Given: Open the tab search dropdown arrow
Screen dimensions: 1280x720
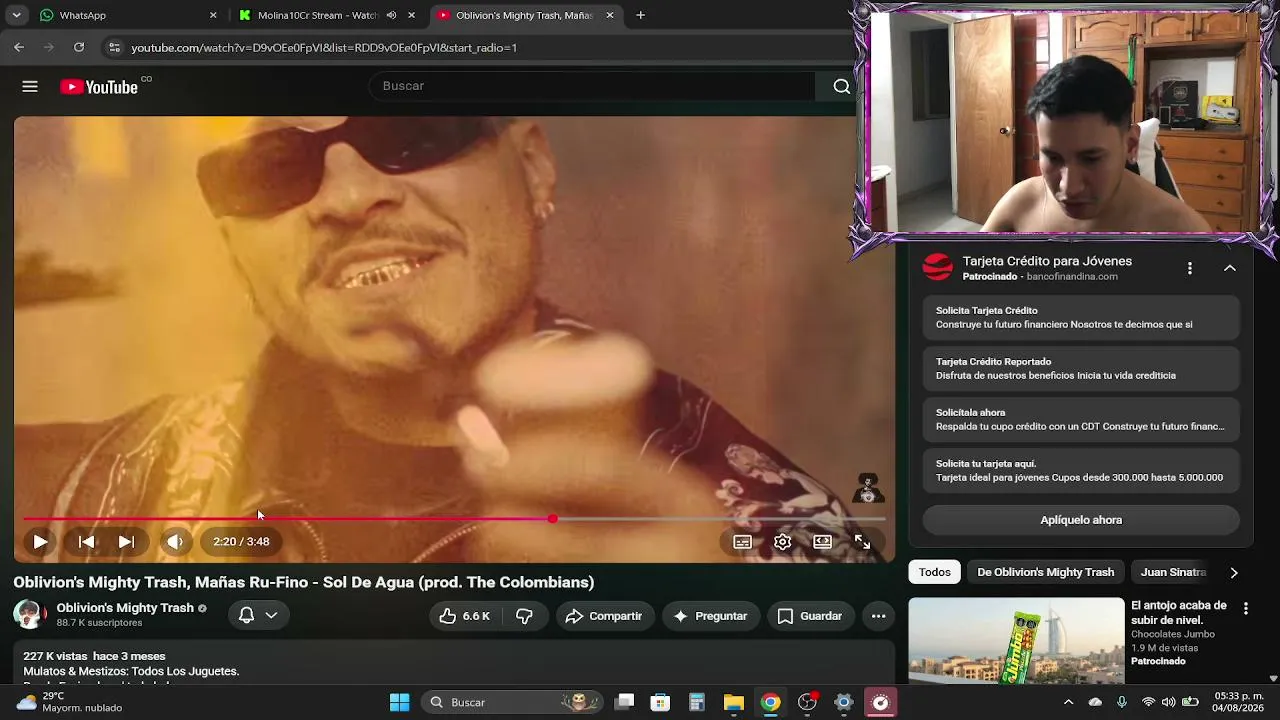Looking at the screenshot, I should click(x=16, y=15).
